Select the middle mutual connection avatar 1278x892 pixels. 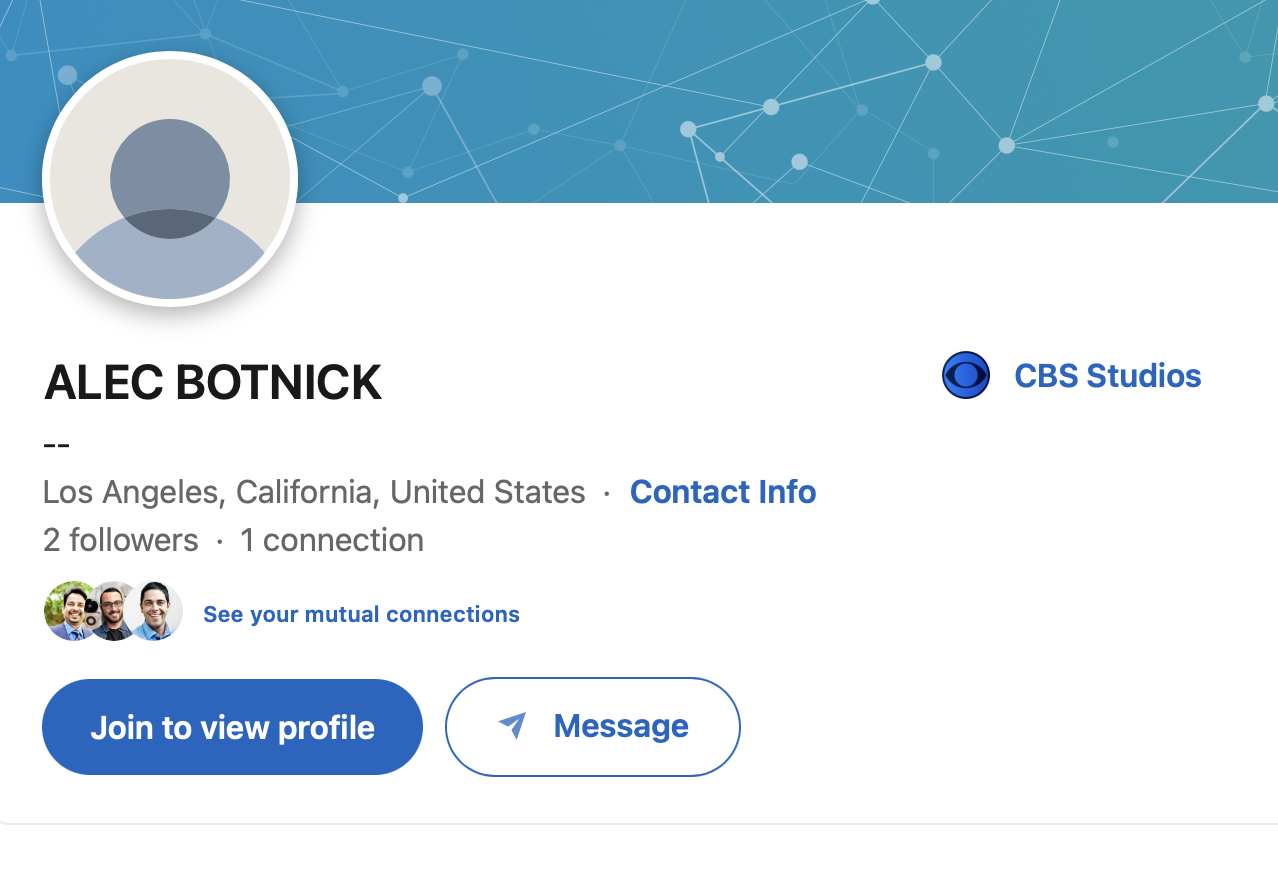pos(114,611)
